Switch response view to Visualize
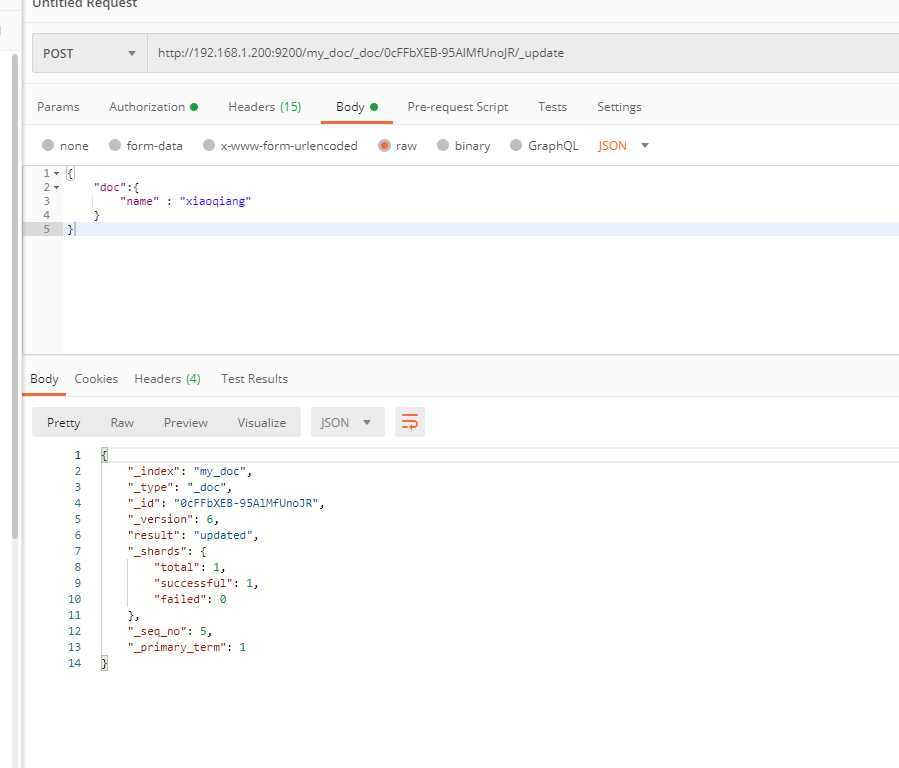This screenshot has width=899, height=768. click(261, 422)
